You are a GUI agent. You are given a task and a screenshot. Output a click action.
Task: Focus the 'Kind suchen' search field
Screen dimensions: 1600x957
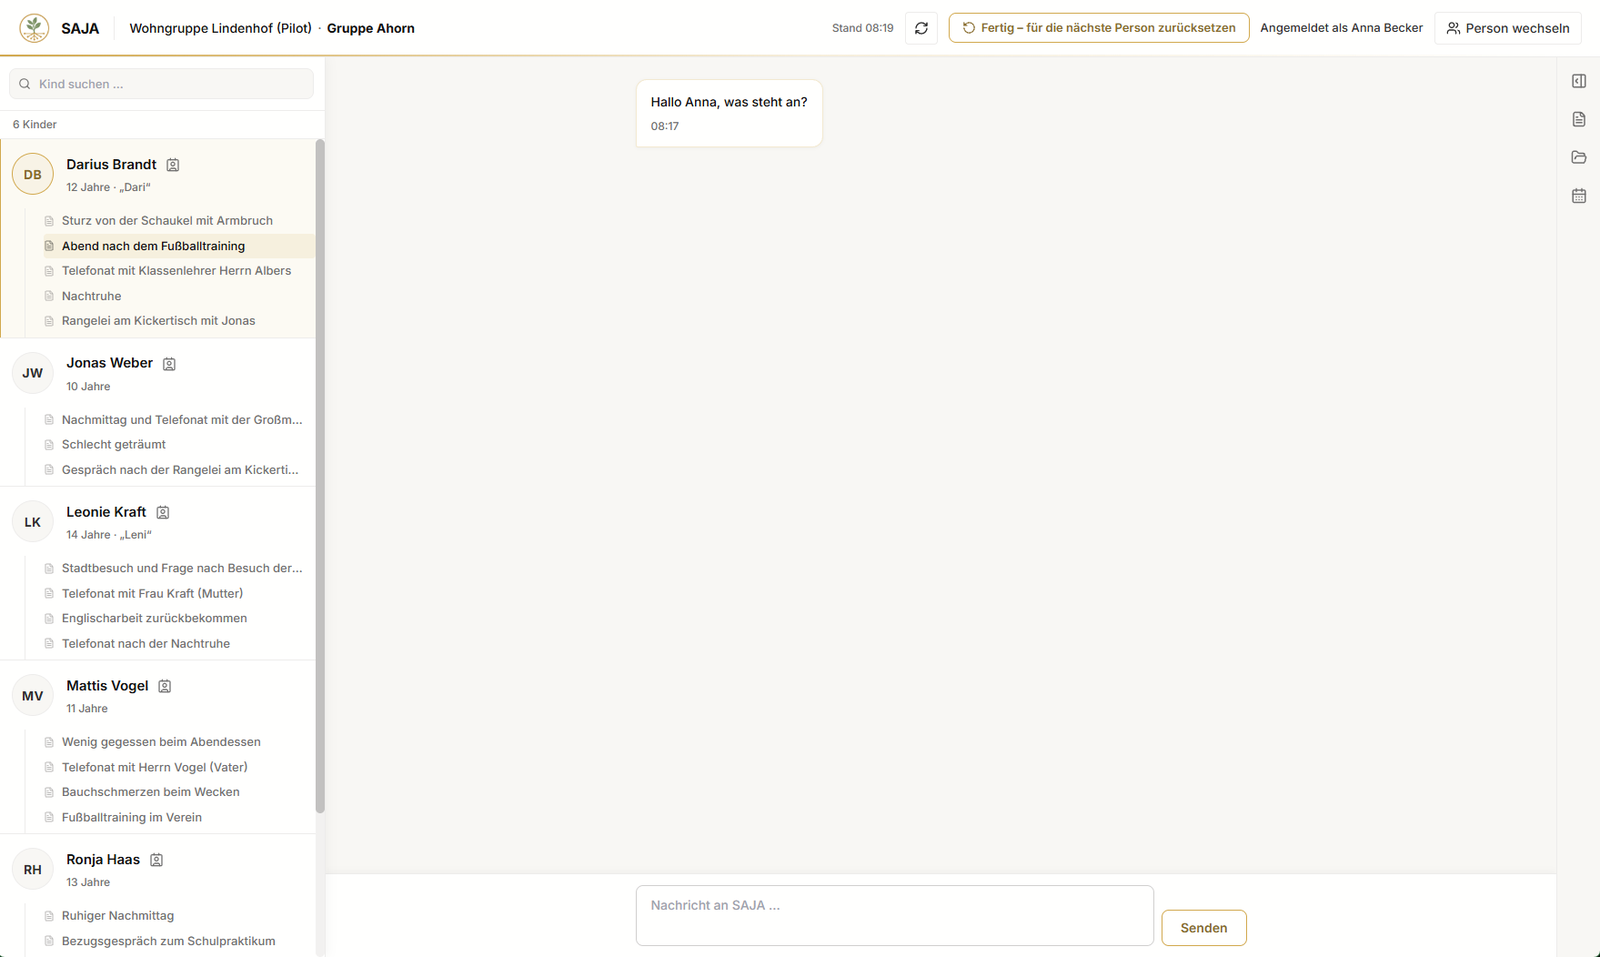coord(161,84)
